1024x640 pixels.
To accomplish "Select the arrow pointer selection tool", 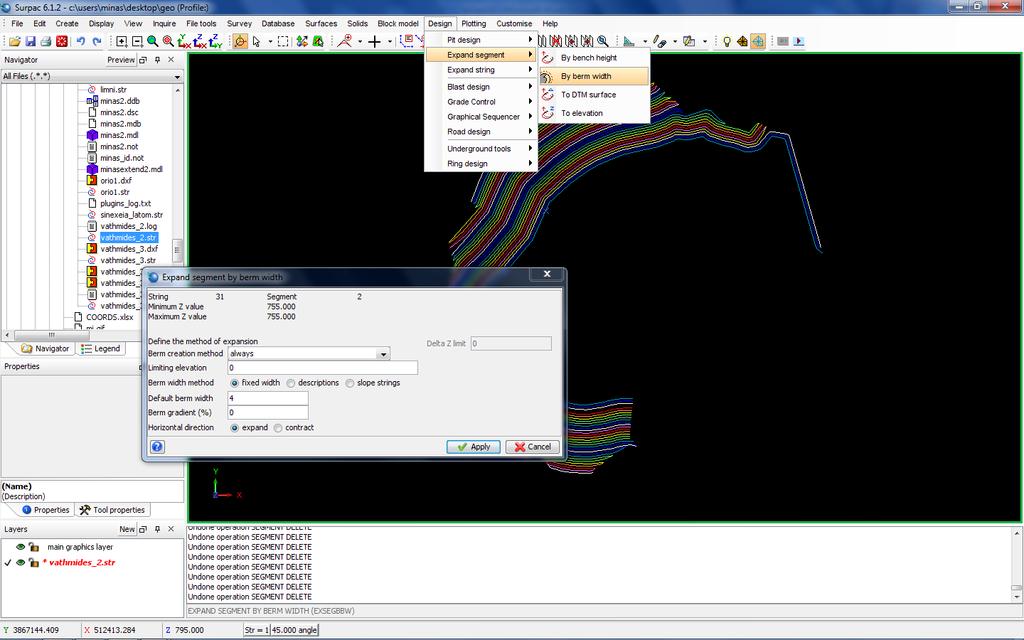I will pyautogui.click(x=257, y=41).
